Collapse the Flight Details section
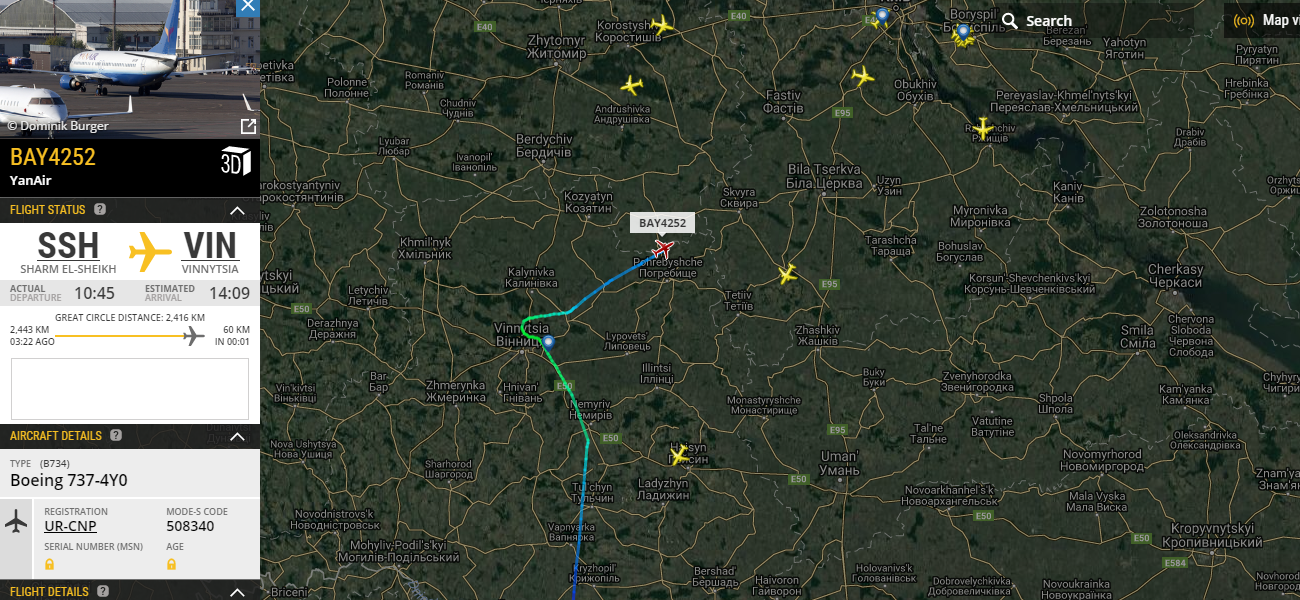The width and height of the screenshot is (1300, 600). pos(237,592)
